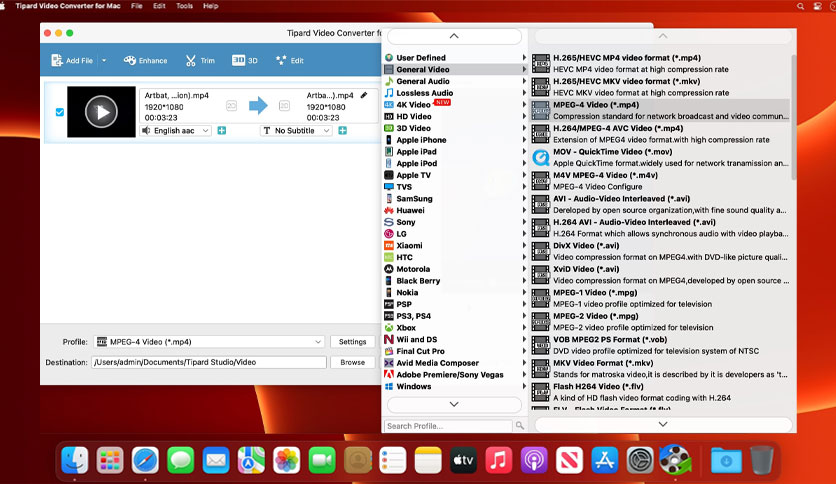Click the format list vertical scrollbar
836x484 pixels.
[793, 117]
